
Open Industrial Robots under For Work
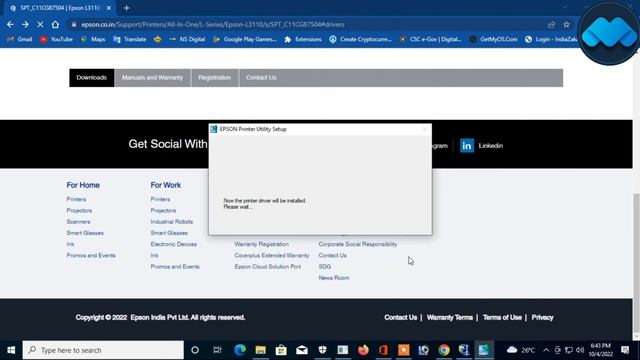pos(171,222)
